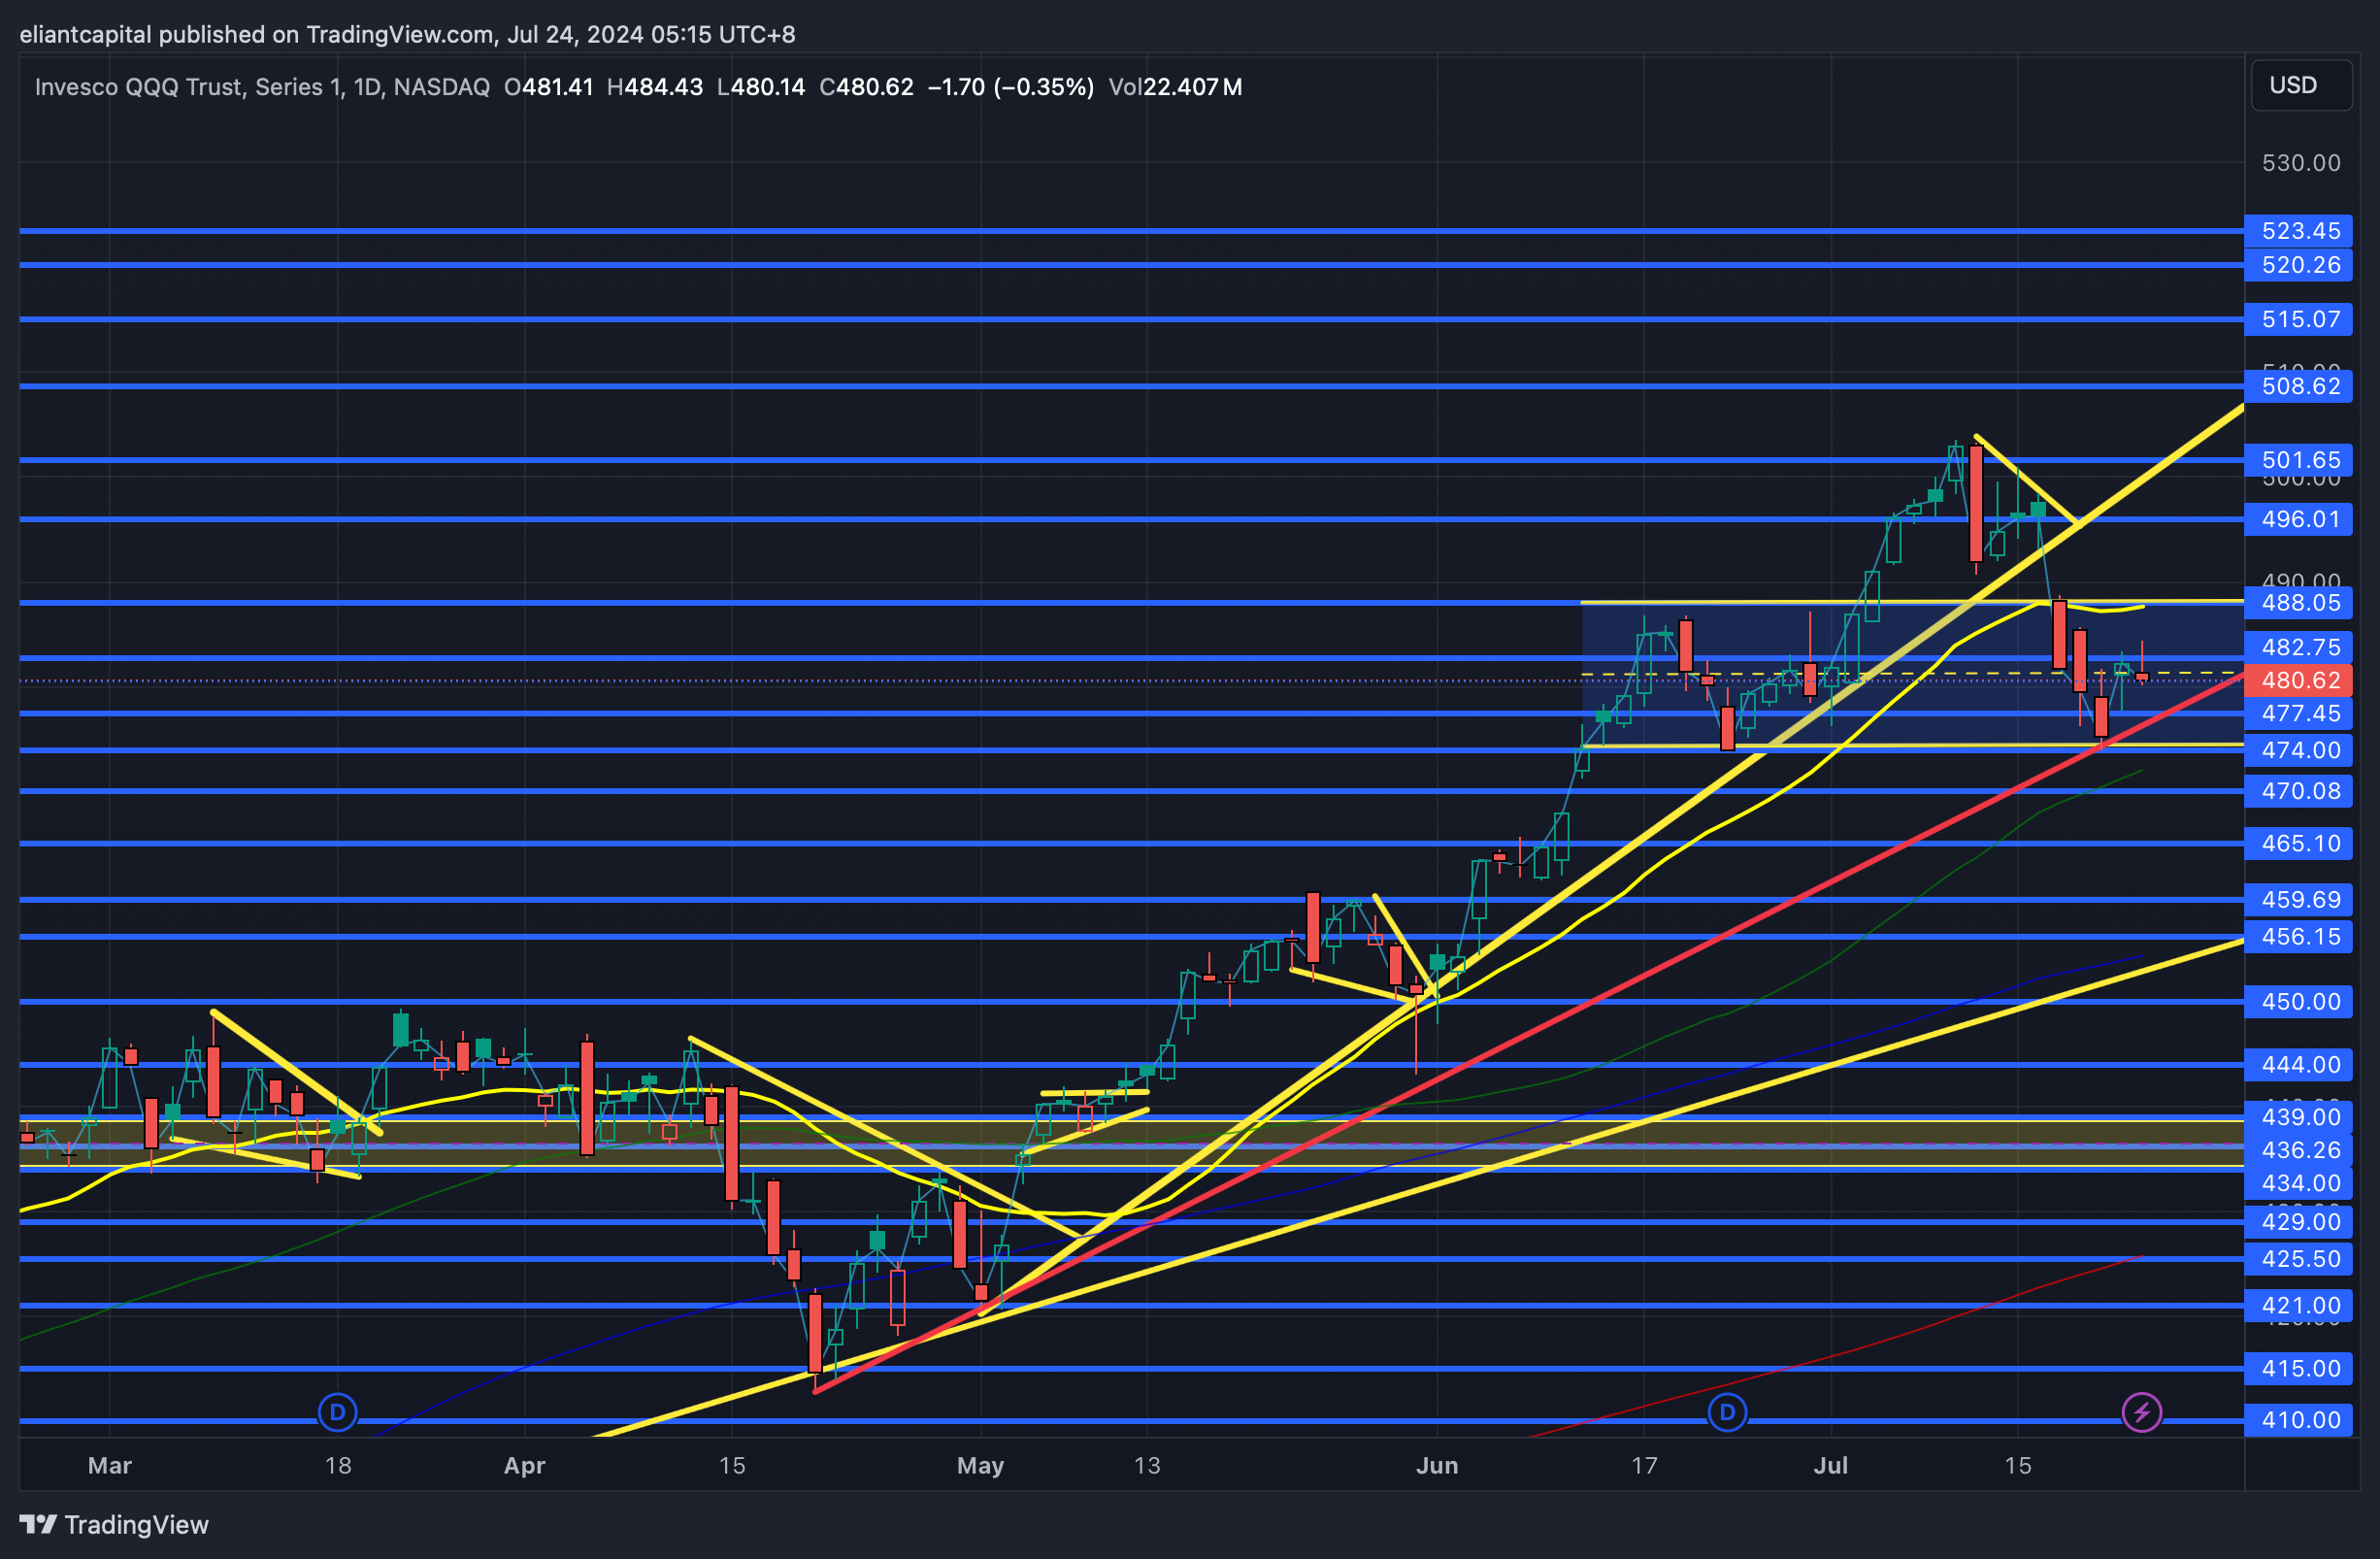
Task: Click the 410.00 price level label
Action: coord(2299,1419)
